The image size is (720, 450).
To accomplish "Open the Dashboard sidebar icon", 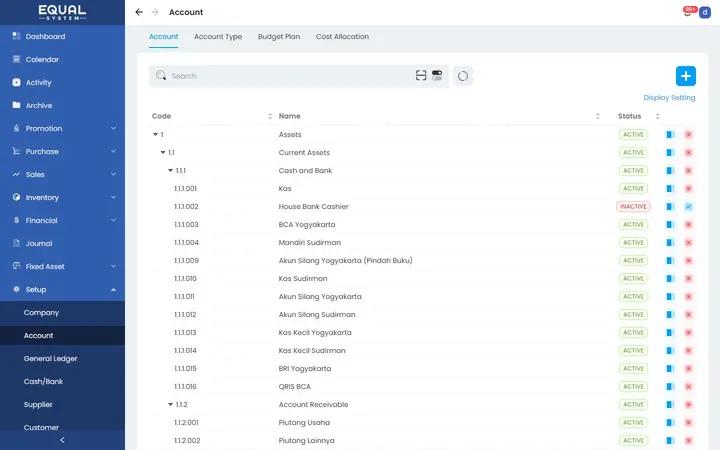I will click(x=17, y=36).
